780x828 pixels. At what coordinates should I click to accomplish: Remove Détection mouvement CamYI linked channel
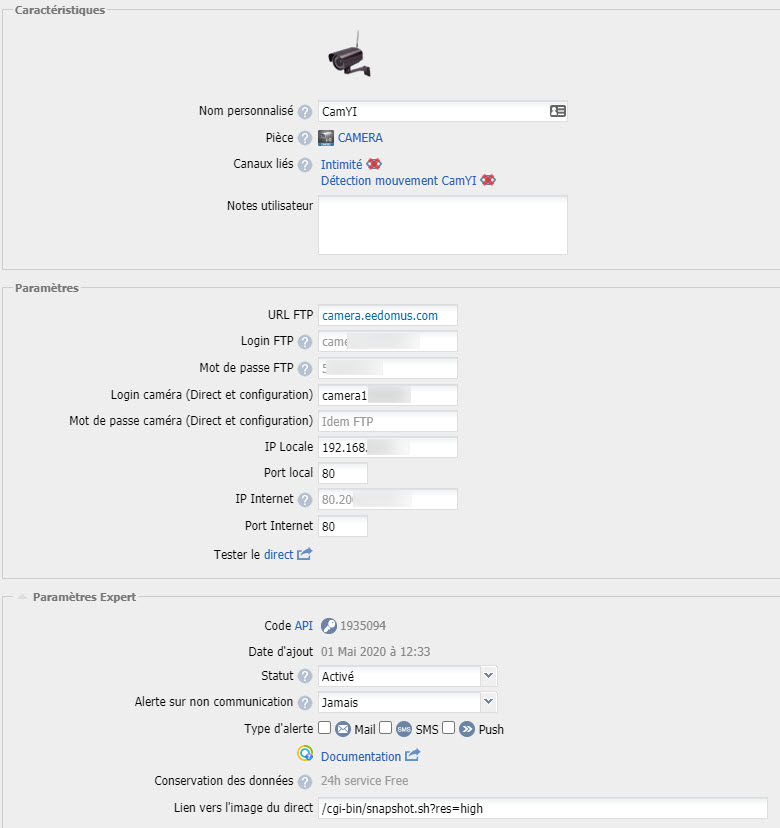pos(488,181)
